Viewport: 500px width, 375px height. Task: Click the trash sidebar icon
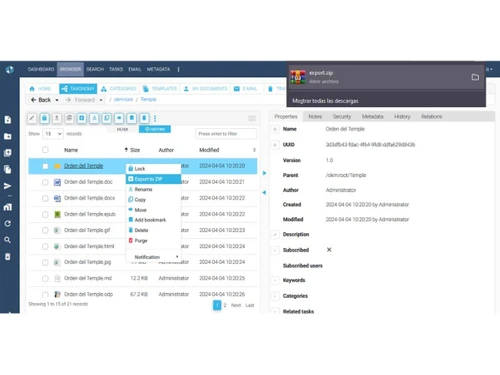click(x=8, y=256)
